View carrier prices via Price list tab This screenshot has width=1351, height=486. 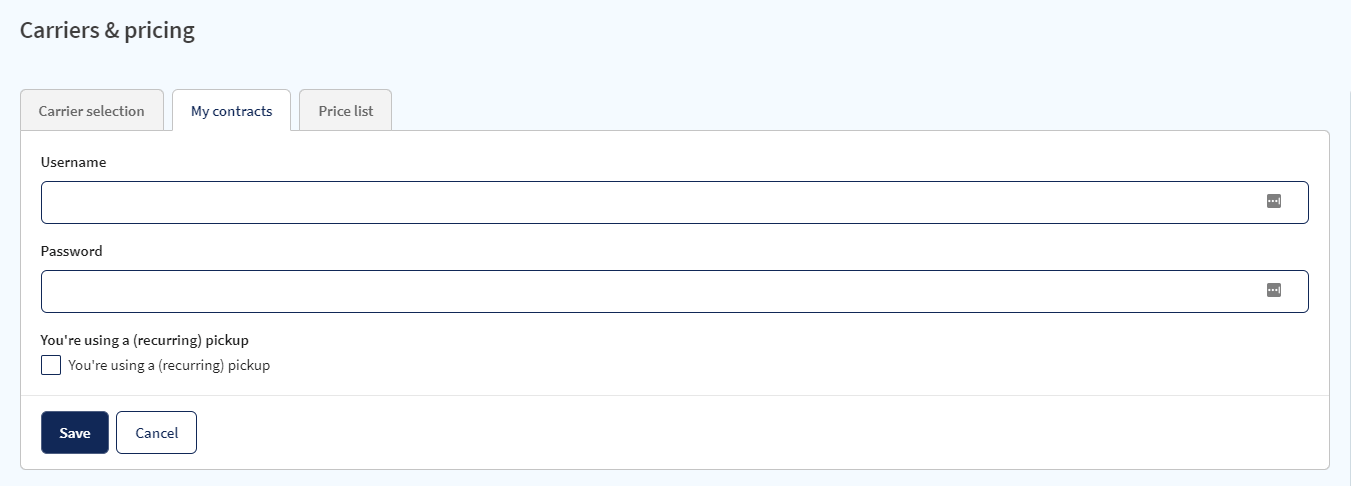click(x=346, y=111)
